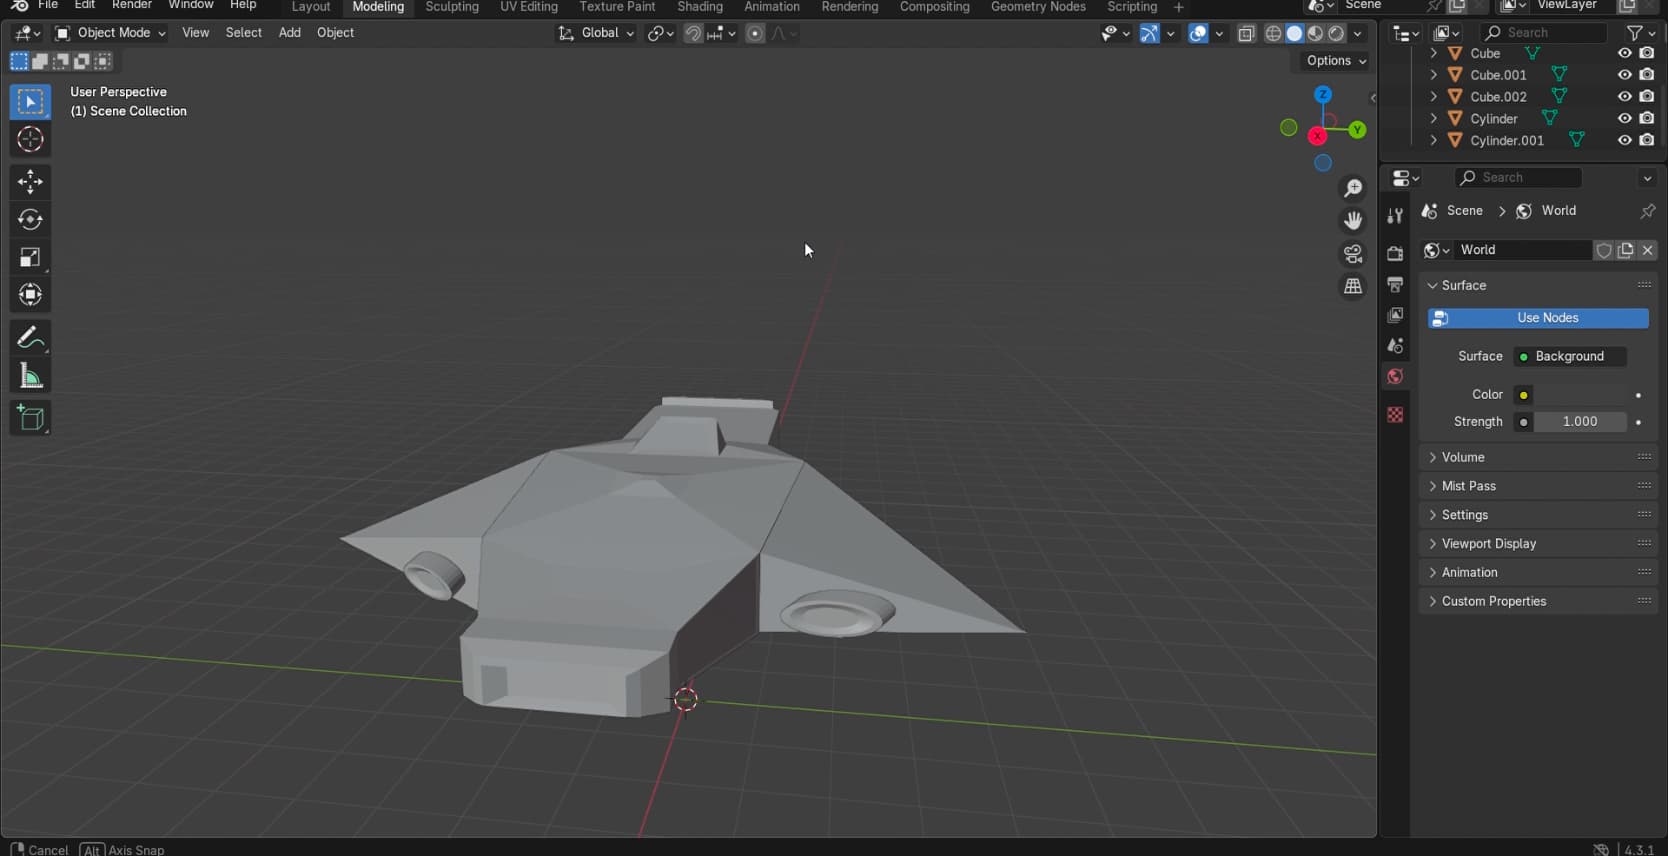Screen dimensions: 1668x856
Task: Select the Rotate tool
Action: [30, 219]
